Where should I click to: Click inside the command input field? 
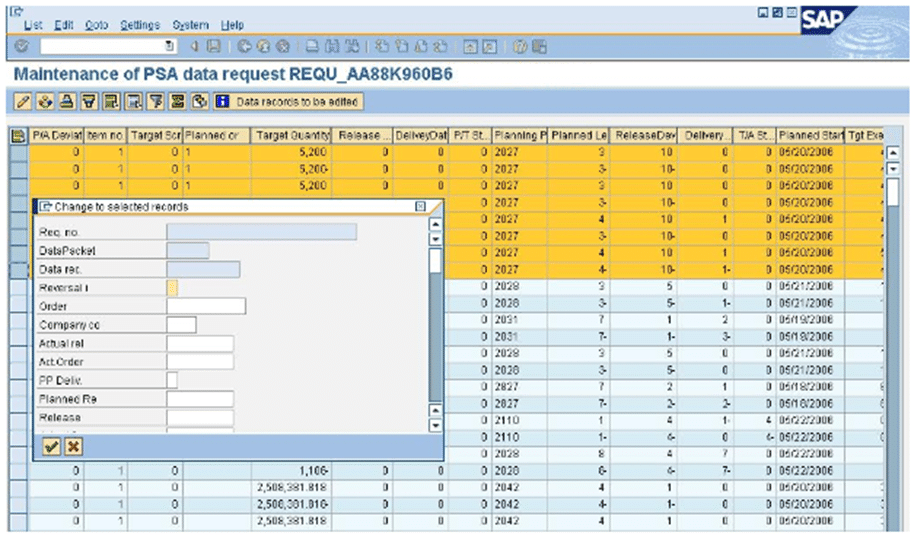pos(102,46)
